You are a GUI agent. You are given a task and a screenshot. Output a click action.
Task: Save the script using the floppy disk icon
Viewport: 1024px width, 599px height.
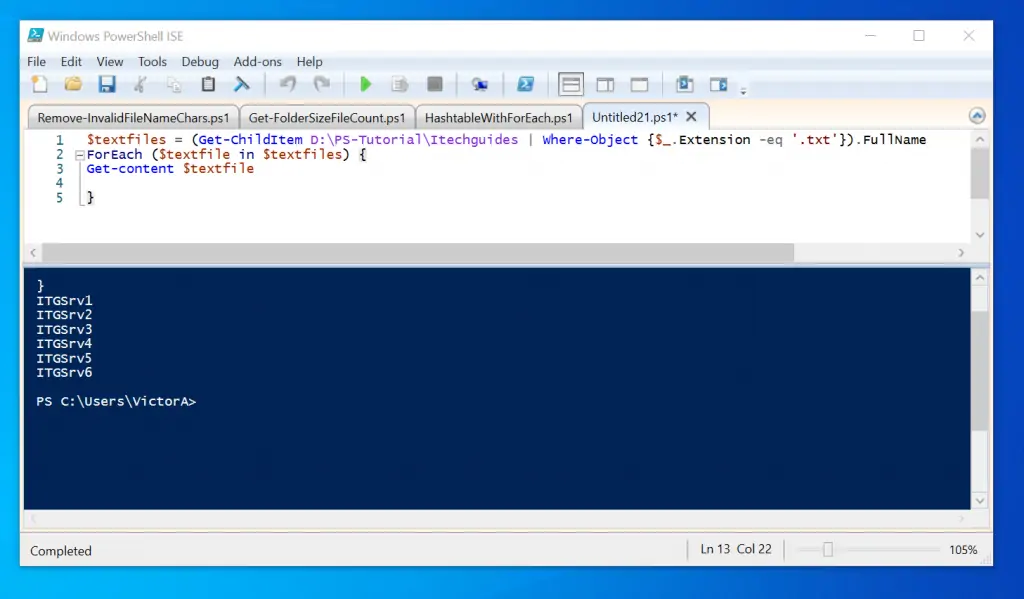(x=106, y=85)
